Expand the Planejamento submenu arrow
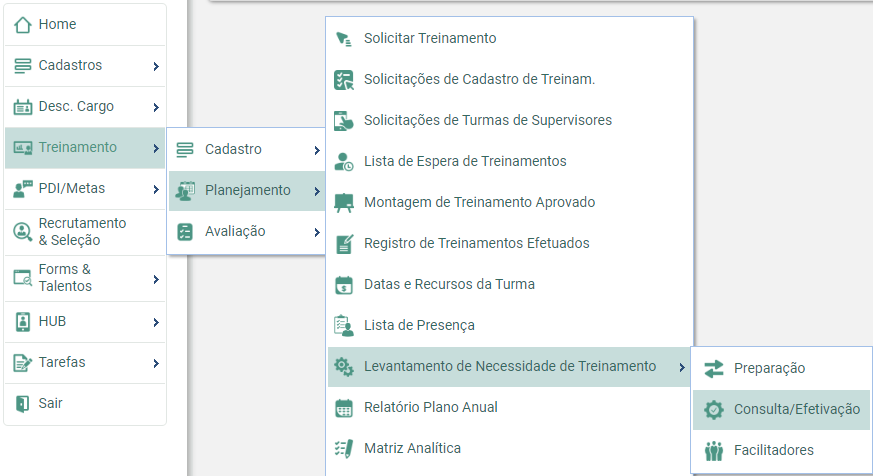 317,192
